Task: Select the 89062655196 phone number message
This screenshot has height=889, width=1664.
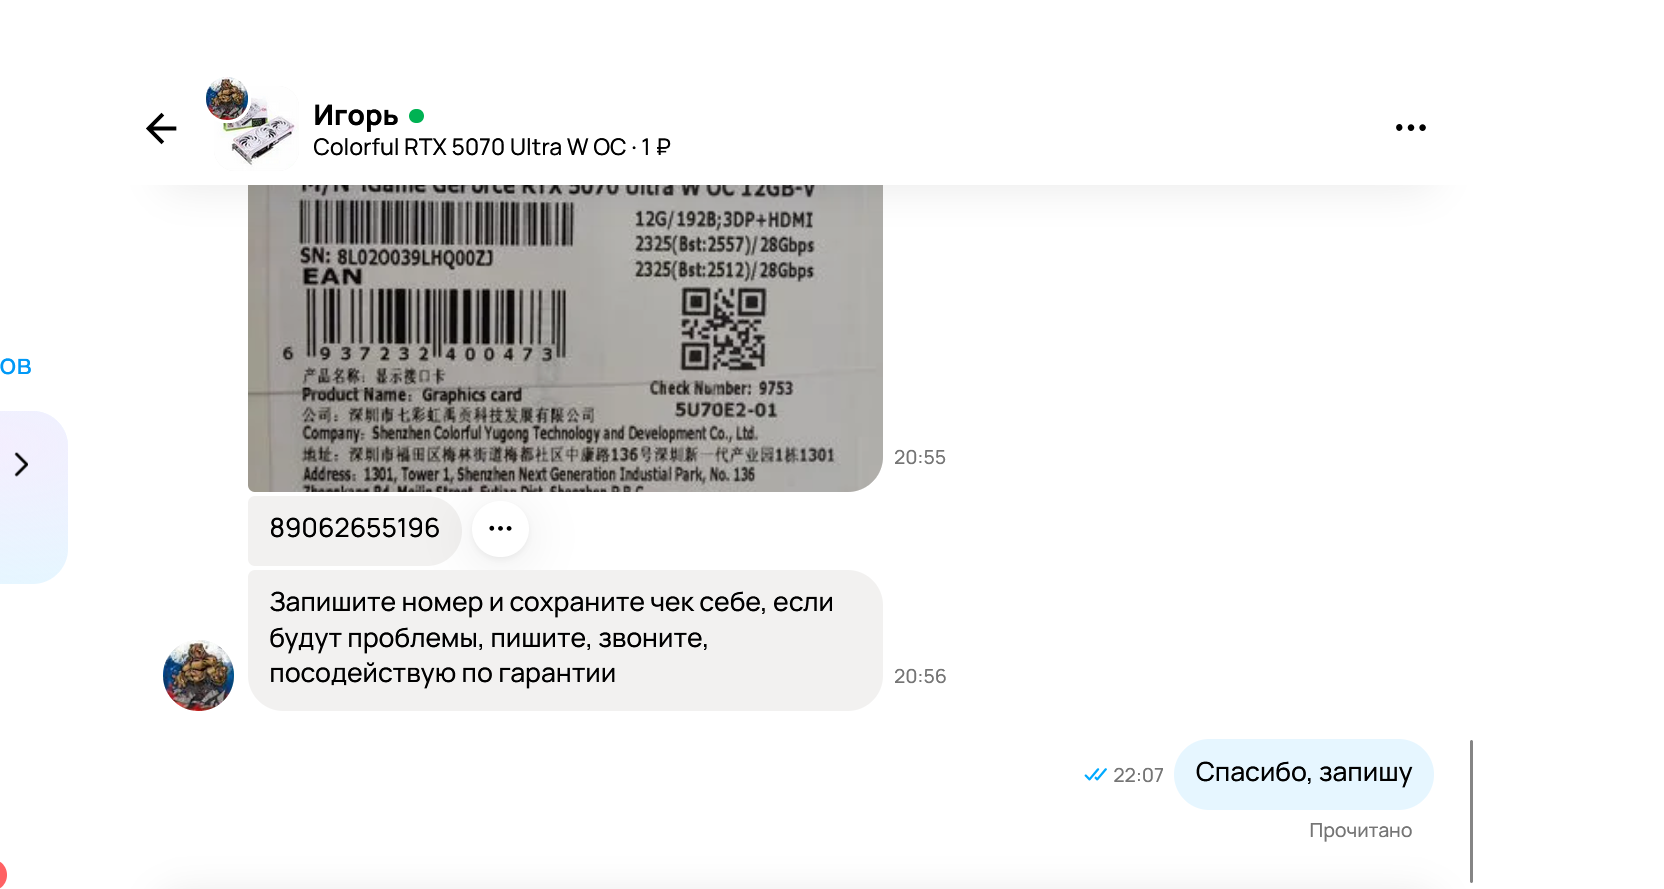Action: pyautogui.click(x=354, y=529)
